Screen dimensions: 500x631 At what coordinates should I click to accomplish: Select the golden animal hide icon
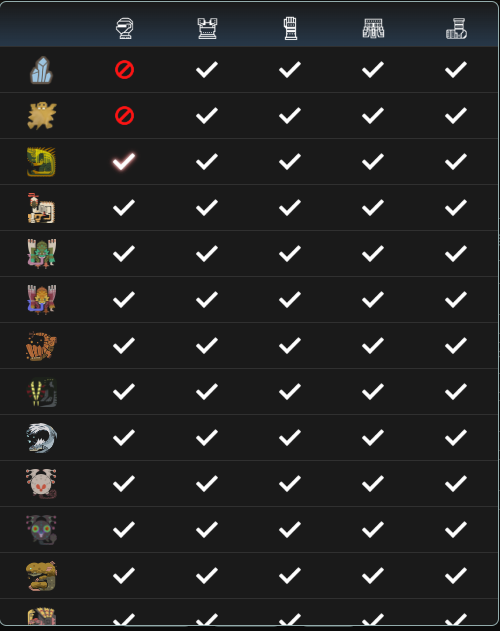point(41,116)
